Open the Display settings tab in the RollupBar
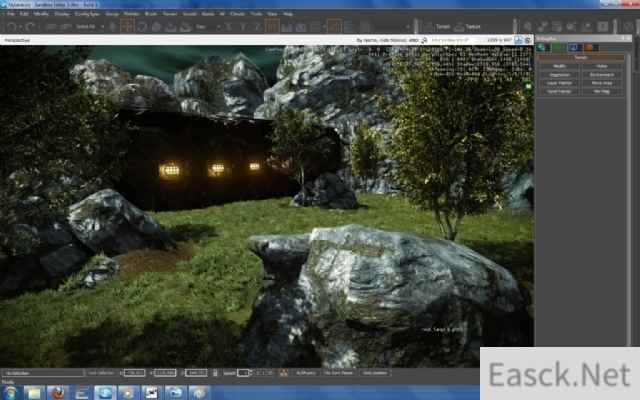The width and height of the screenshot is (640, 400). 575,47
